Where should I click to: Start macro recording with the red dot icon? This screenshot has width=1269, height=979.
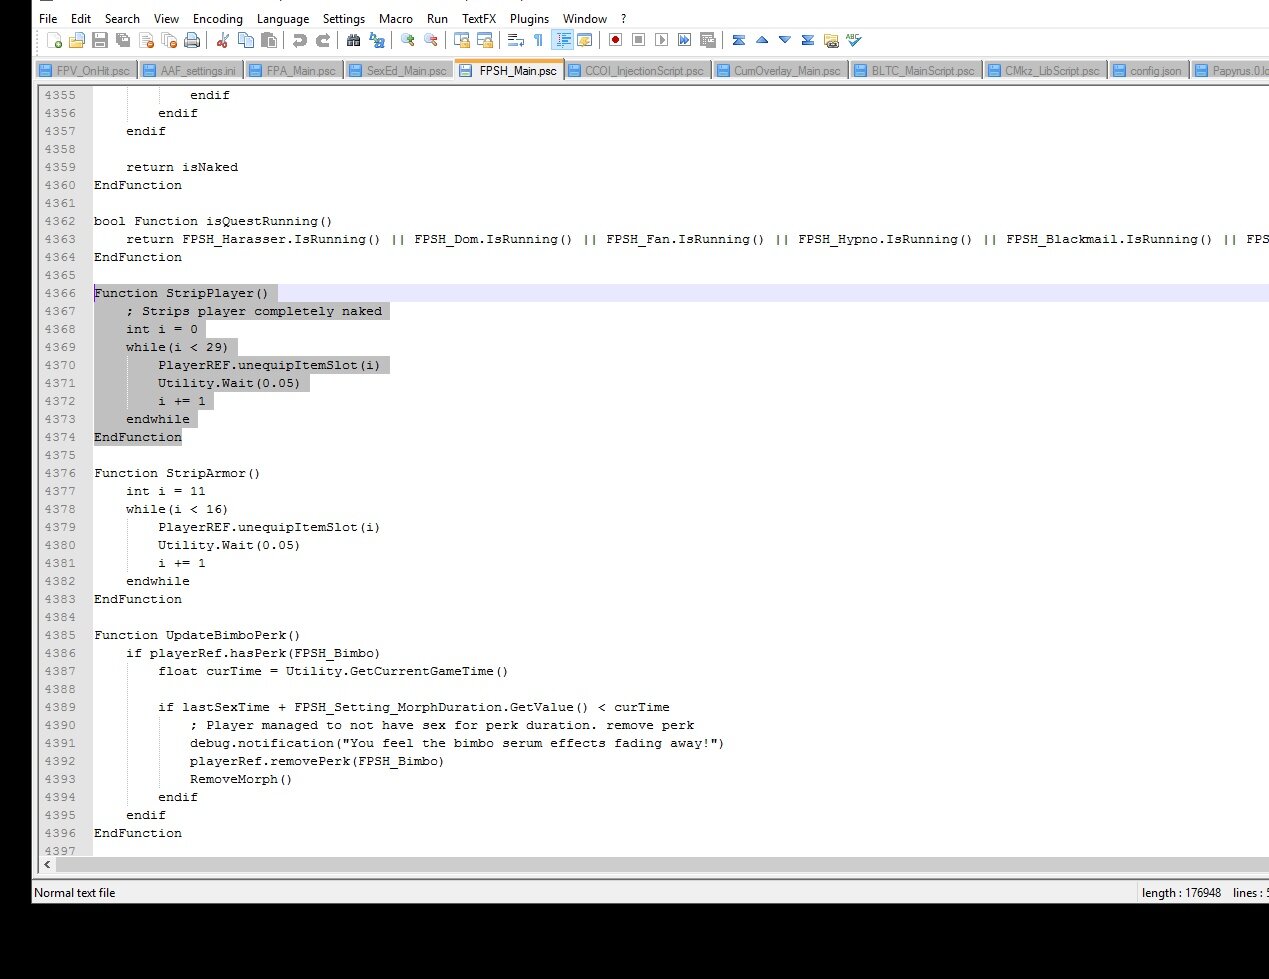(615, 40)
